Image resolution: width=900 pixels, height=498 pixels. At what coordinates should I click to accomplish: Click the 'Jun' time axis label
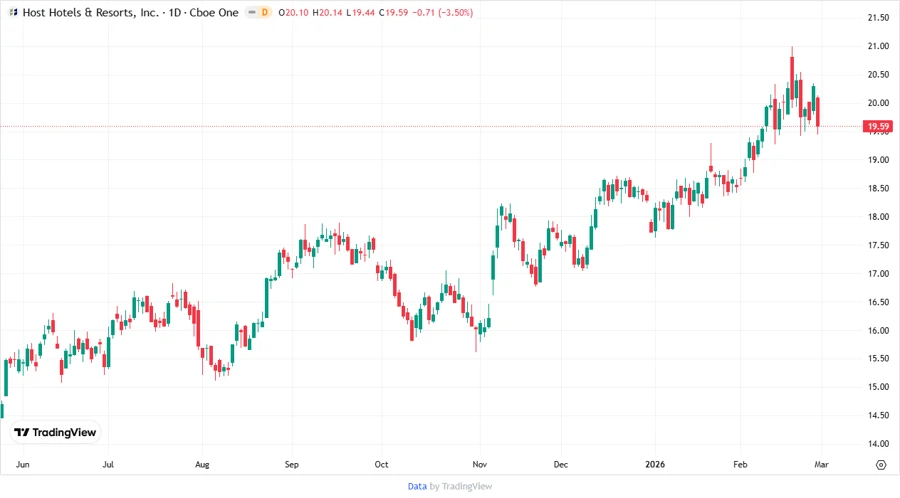click(x=22, y=464)
